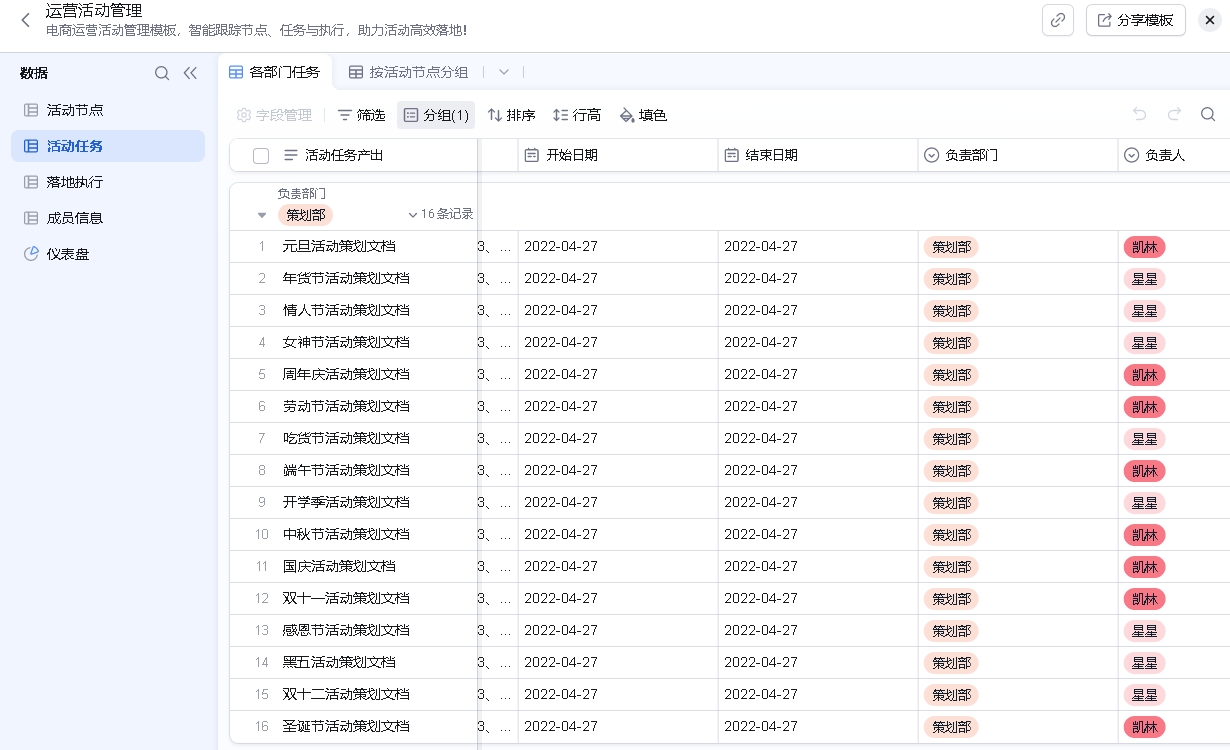This screenshot has height=750, width=1230.
Task: Open the views dropdown chevron after tabs
Action: click(x=504, y=72)
